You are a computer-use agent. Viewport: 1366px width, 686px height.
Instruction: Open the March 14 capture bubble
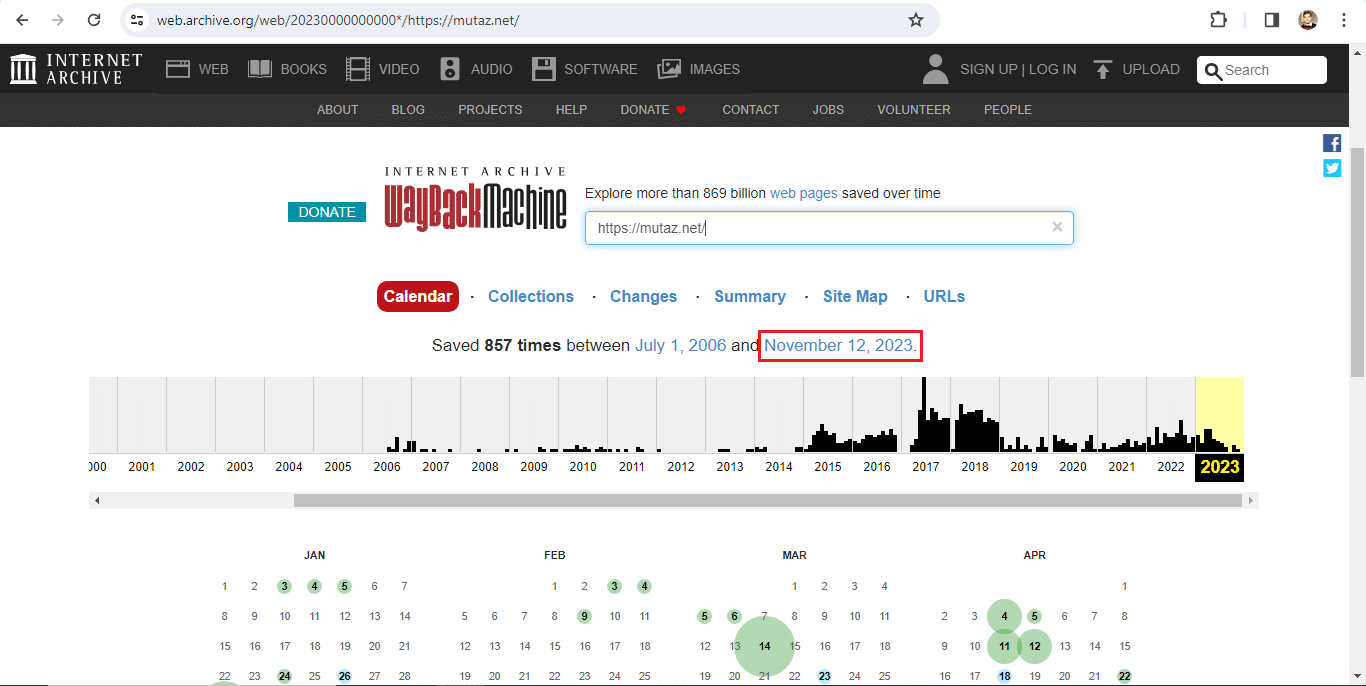tap(764, 646)
